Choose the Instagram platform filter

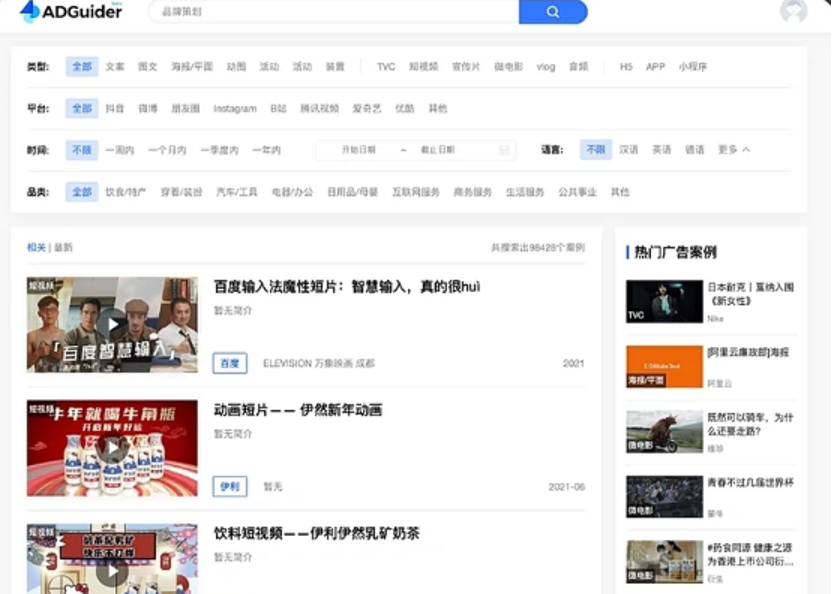(235, 108)
